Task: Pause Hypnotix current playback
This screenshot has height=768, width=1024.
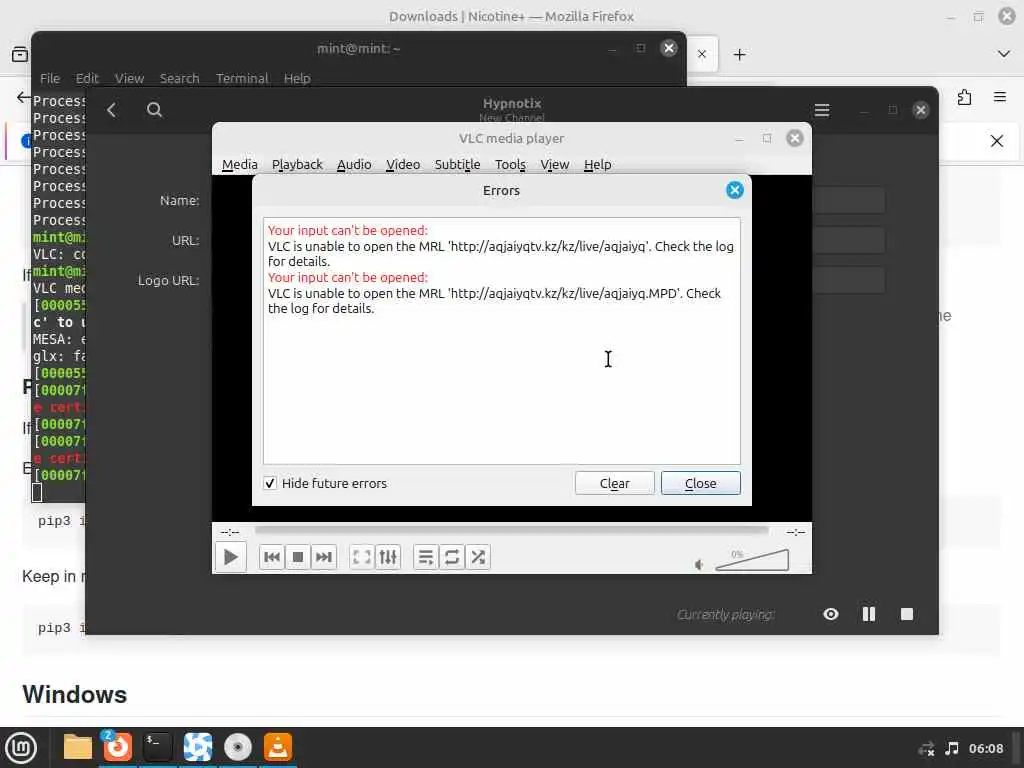Action: click(869, 614)
